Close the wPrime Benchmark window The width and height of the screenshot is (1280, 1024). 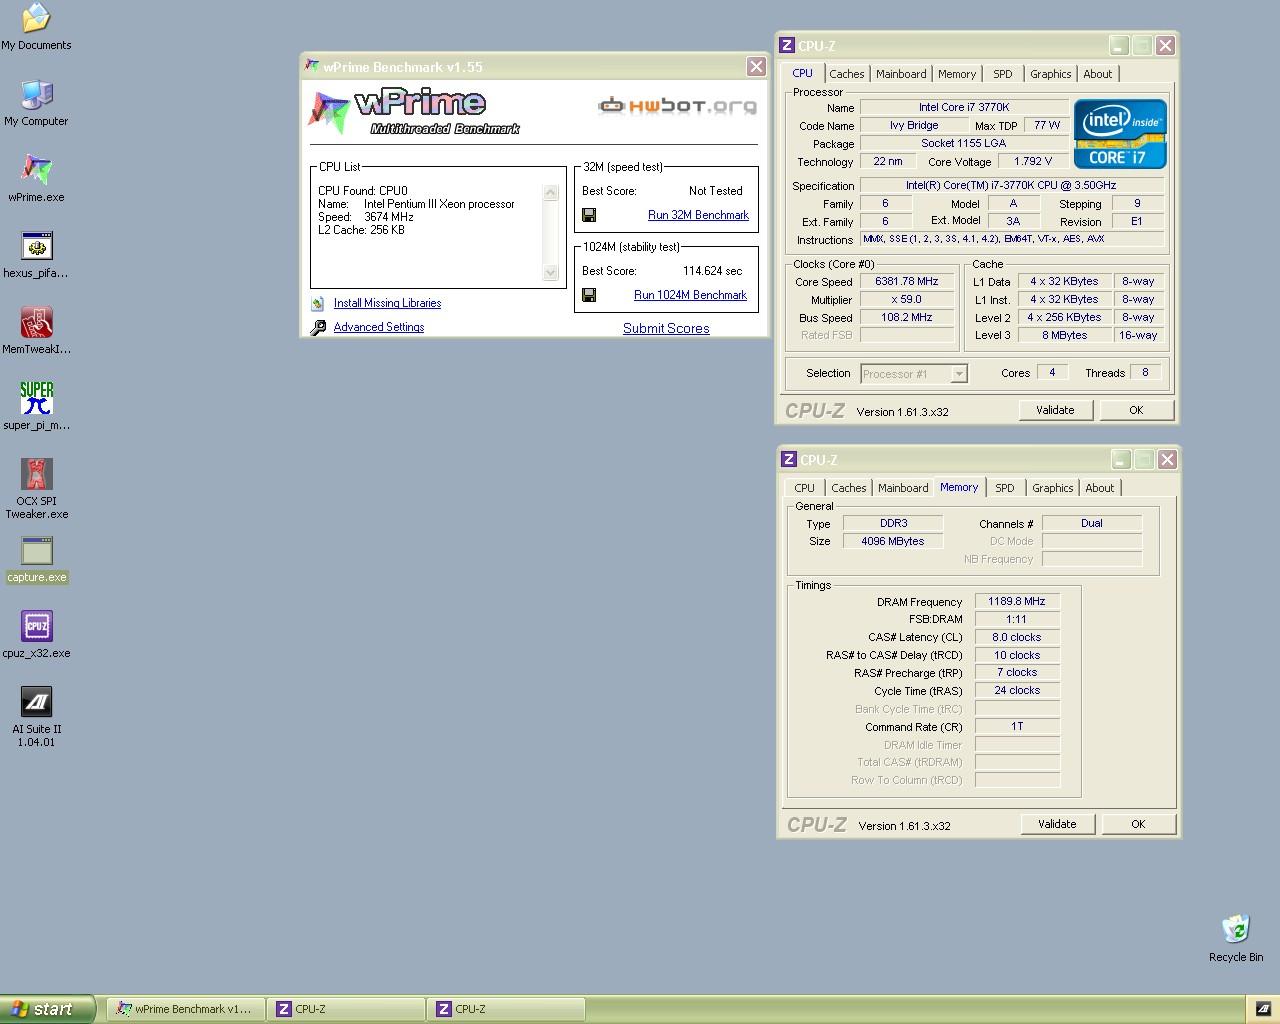click(756, 67)
